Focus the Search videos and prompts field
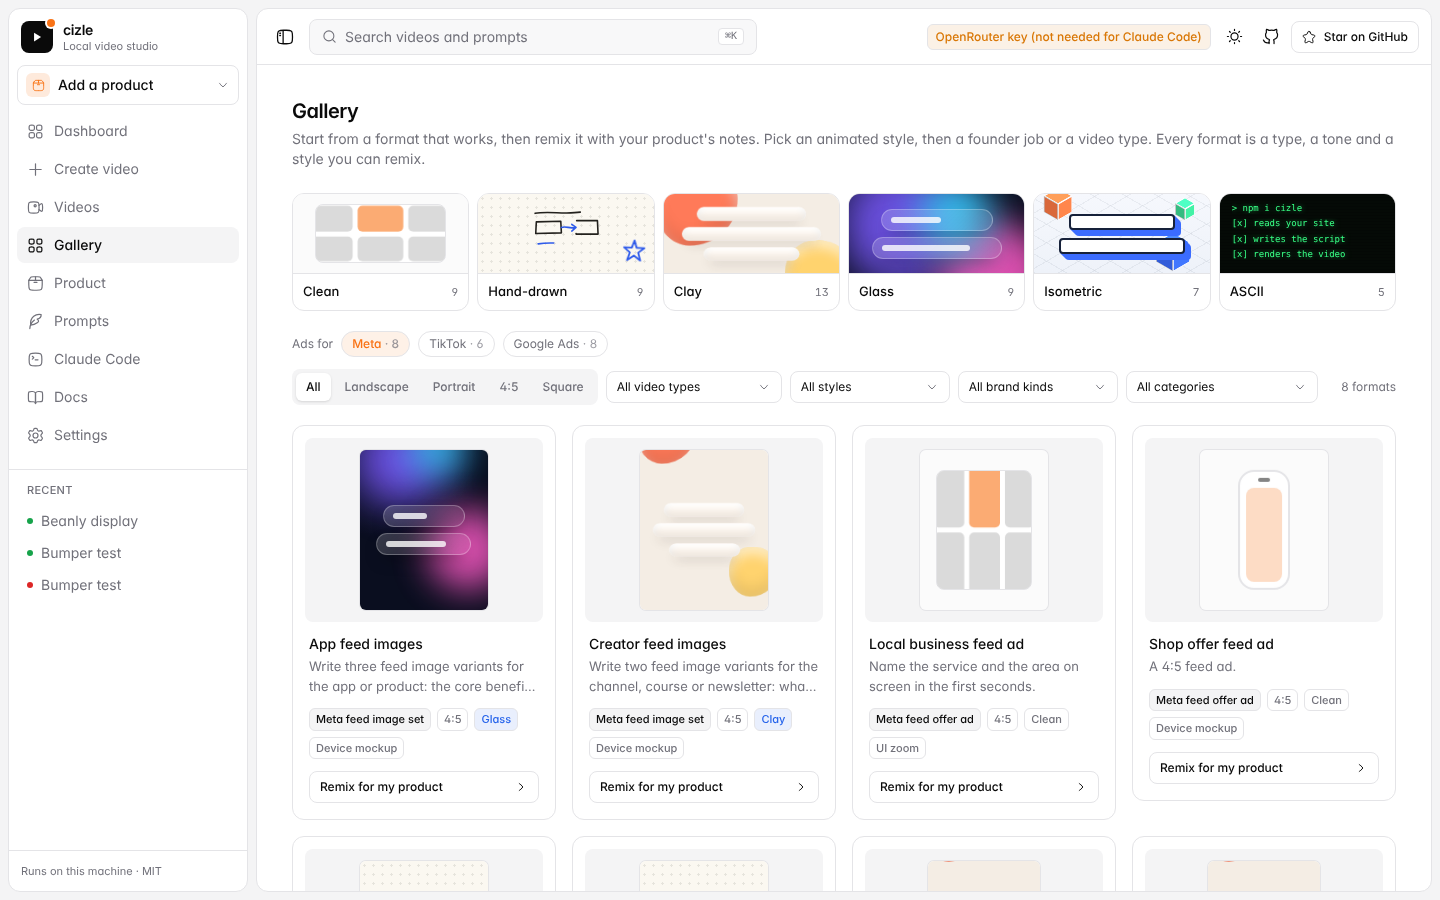Screen dimensions: 1440x900 point(533,37)
